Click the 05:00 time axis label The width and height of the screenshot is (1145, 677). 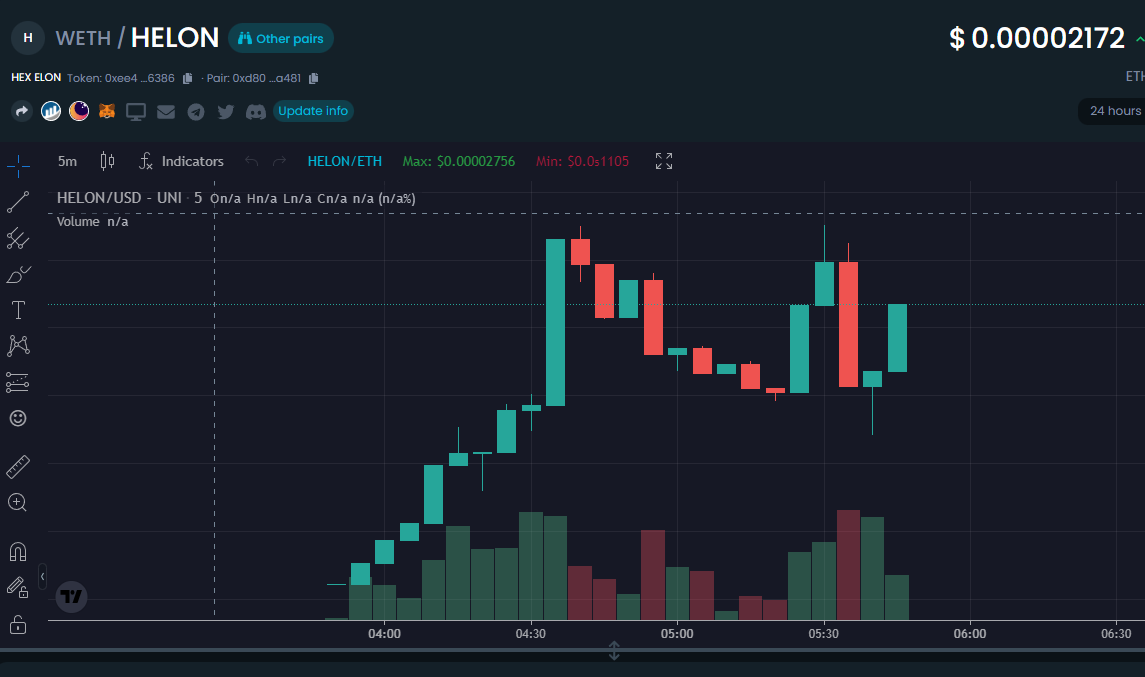pyautogui.click(x=677, y=634)
